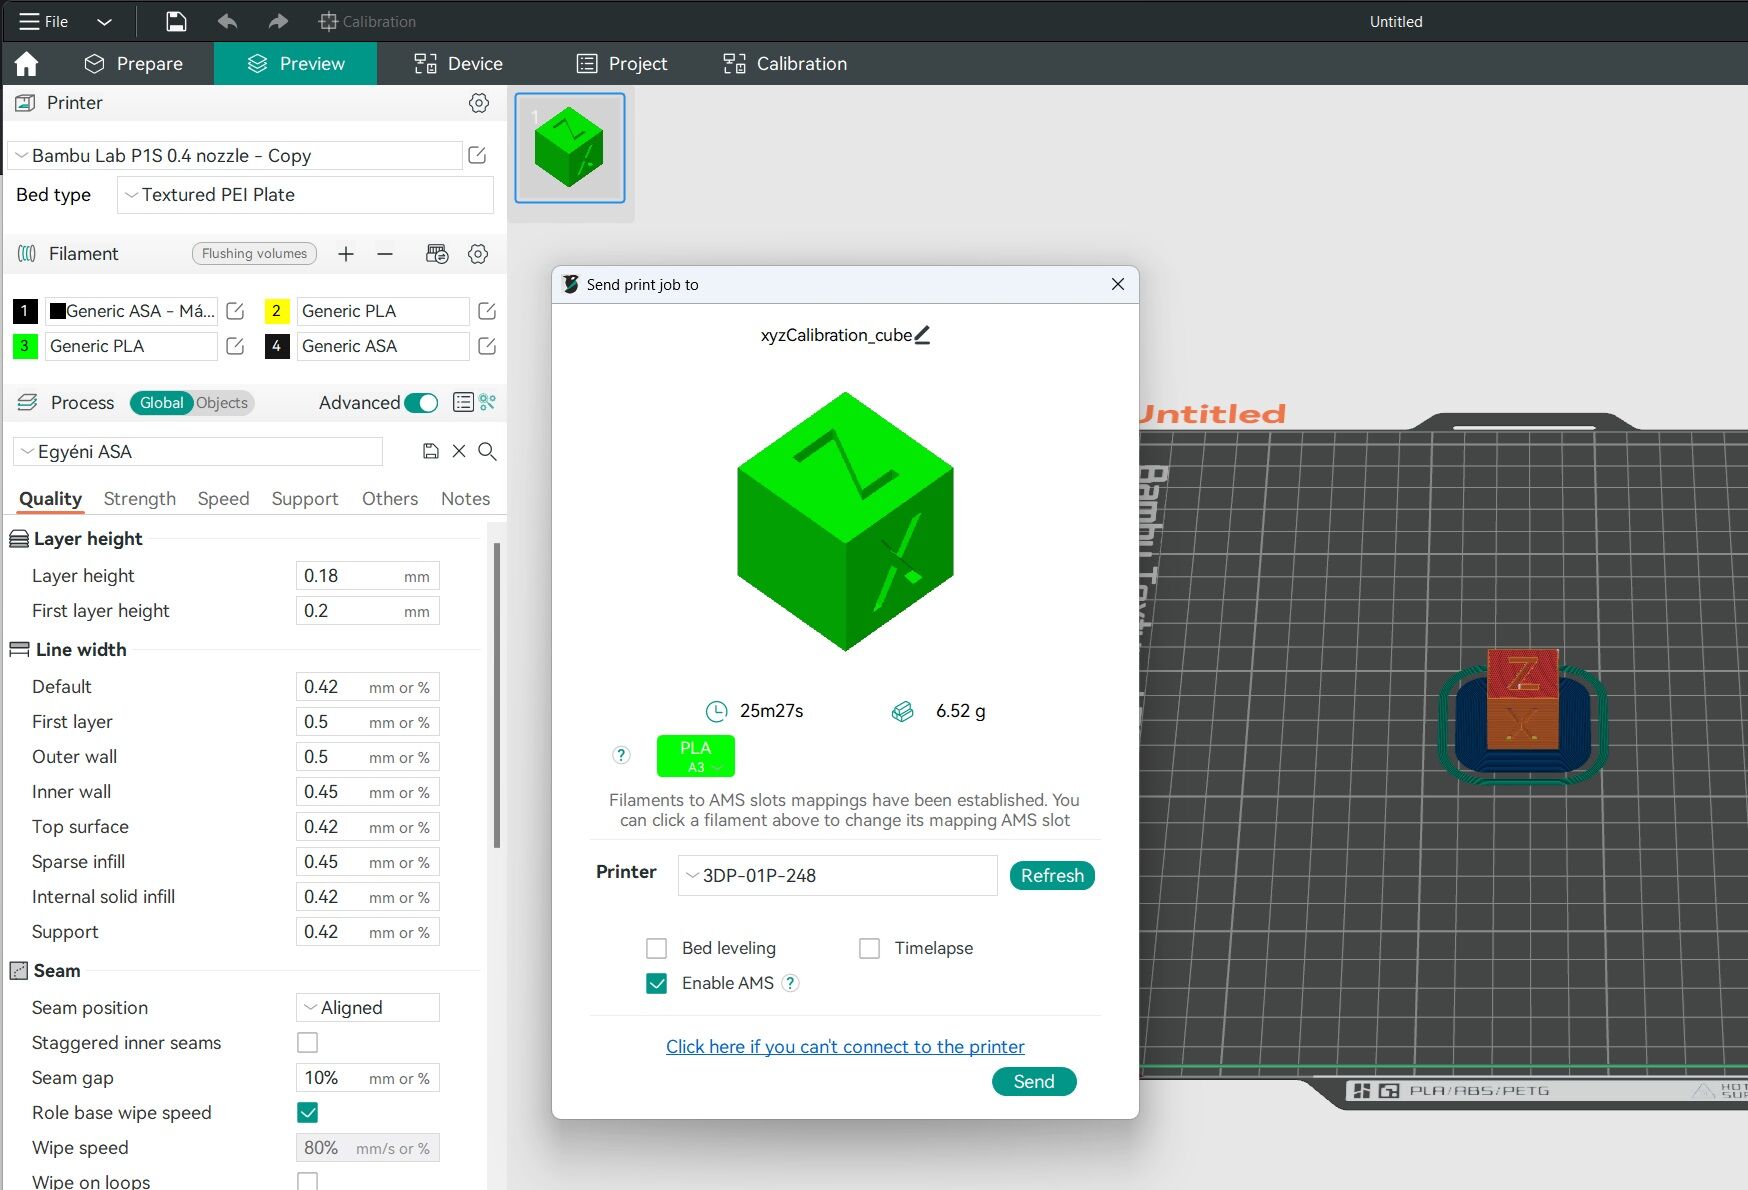Edit Generic ASA filament 1 preset

[235, 311]
